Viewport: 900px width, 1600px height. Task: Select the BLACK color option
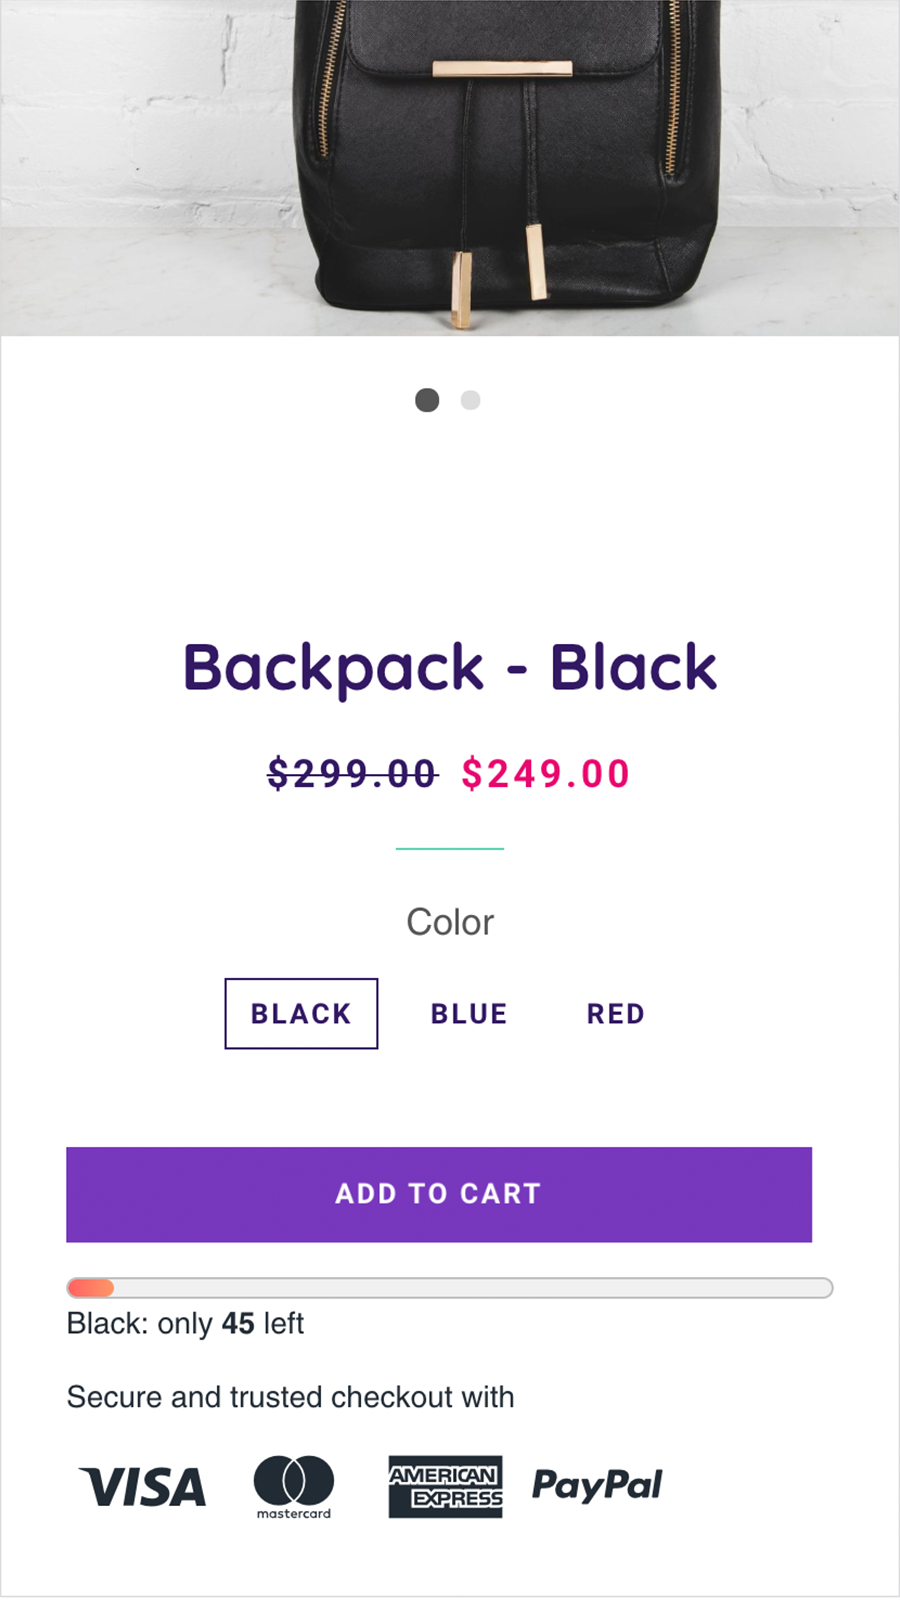(301, 1014)
